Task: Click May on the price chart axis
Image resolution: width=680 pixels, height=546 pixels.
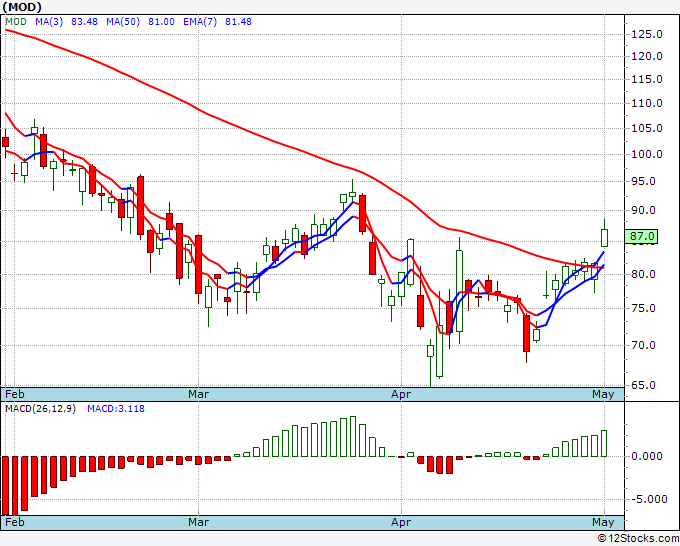Action: 604,394
